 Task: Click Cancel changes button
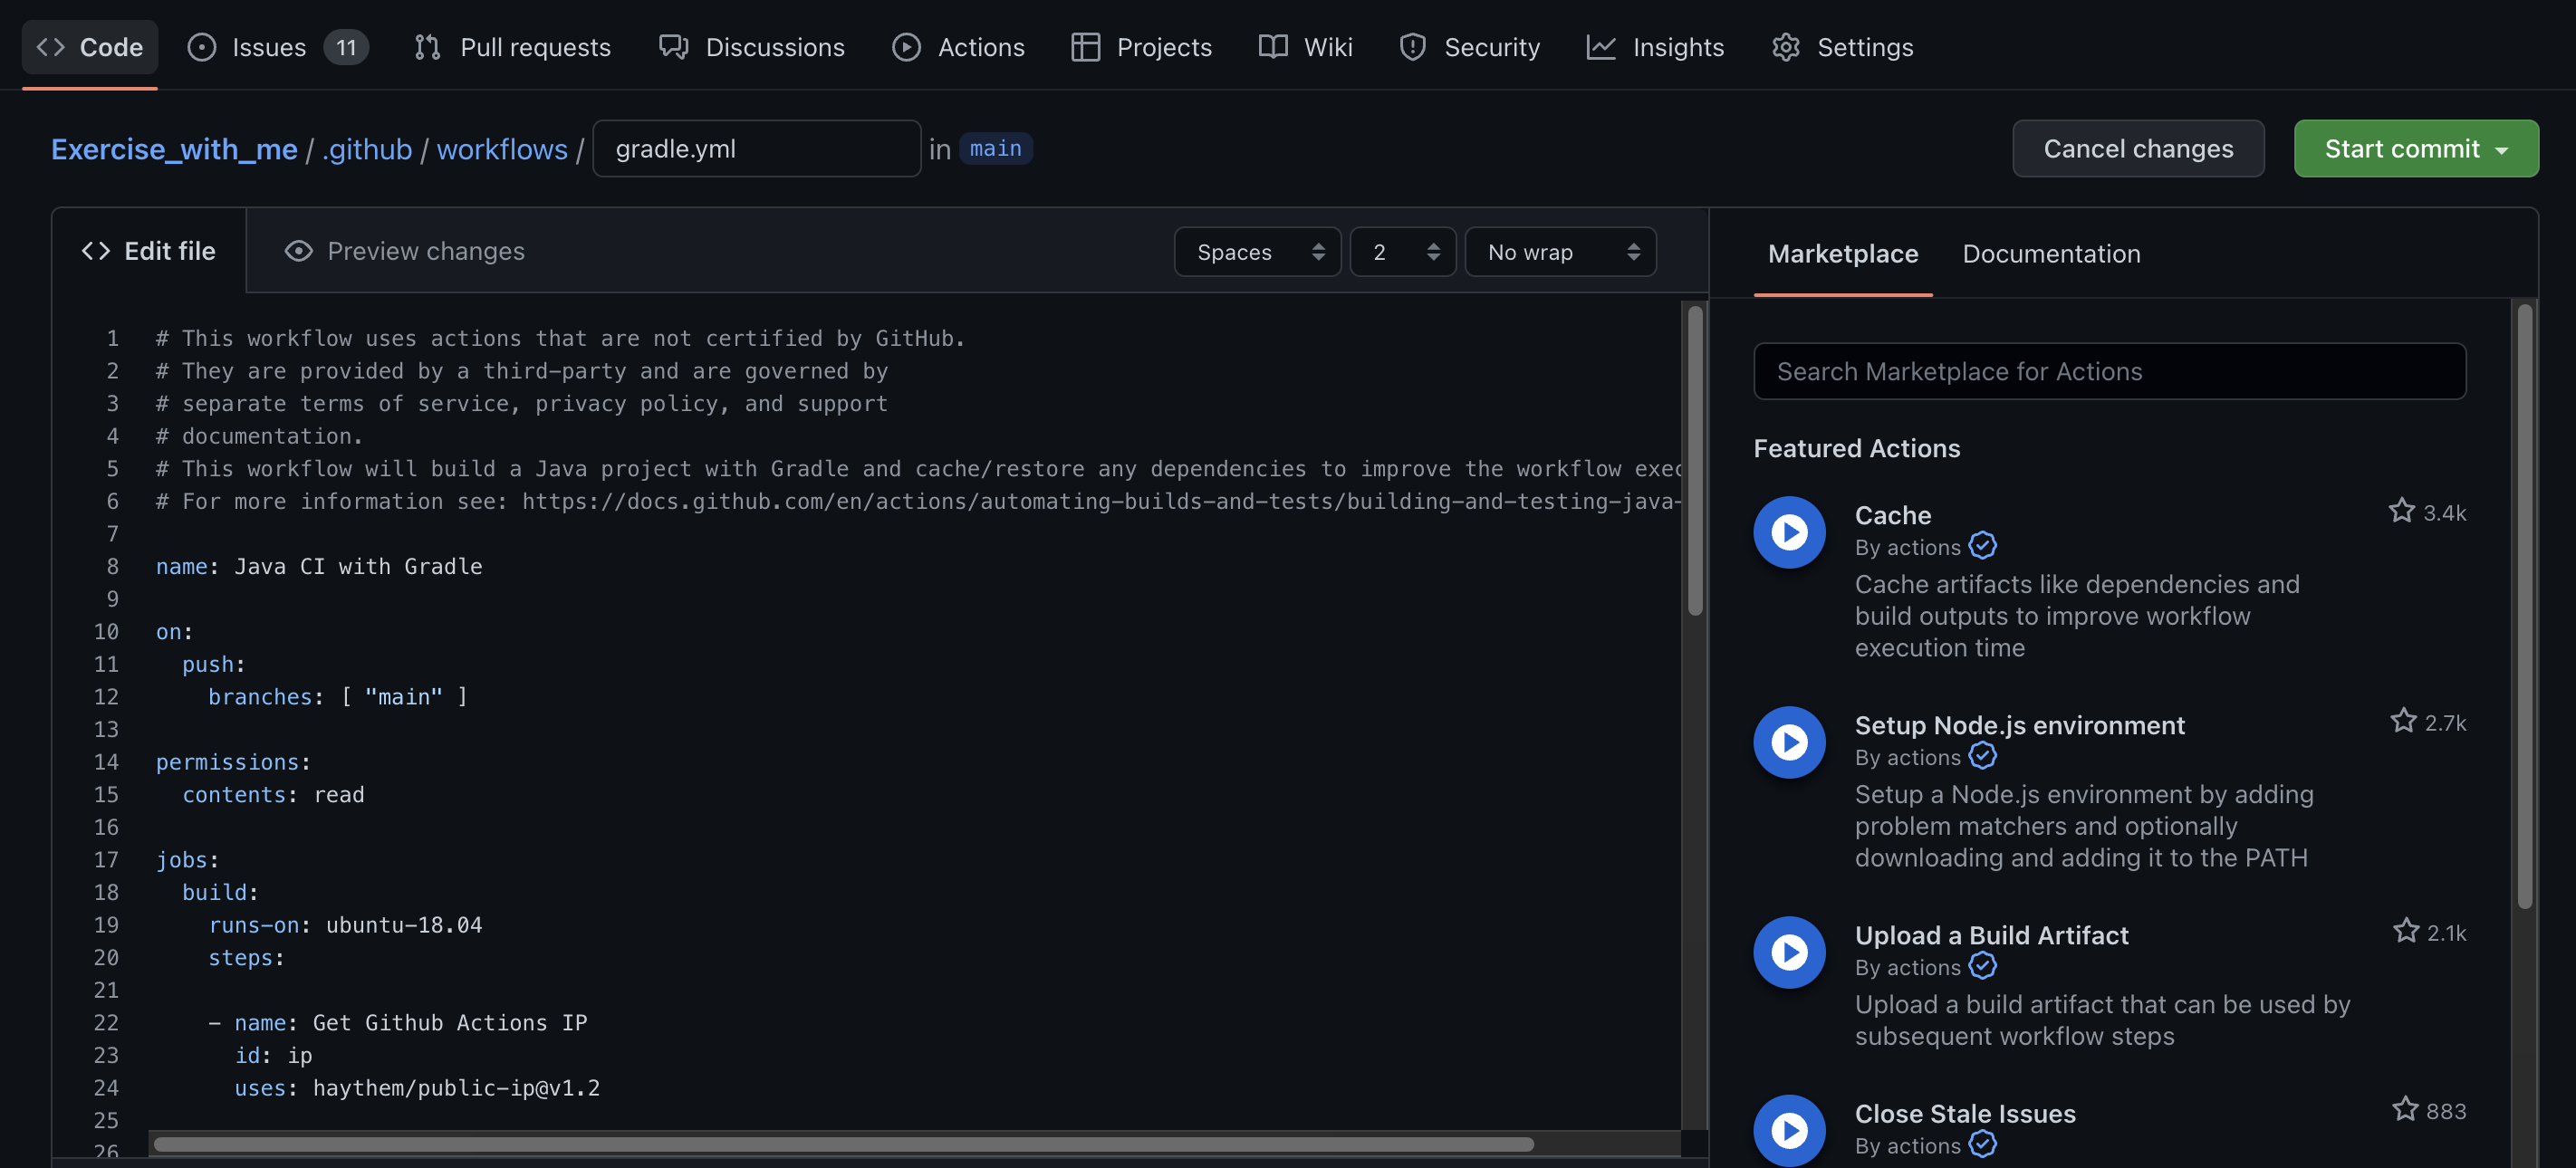[2137, 149]
